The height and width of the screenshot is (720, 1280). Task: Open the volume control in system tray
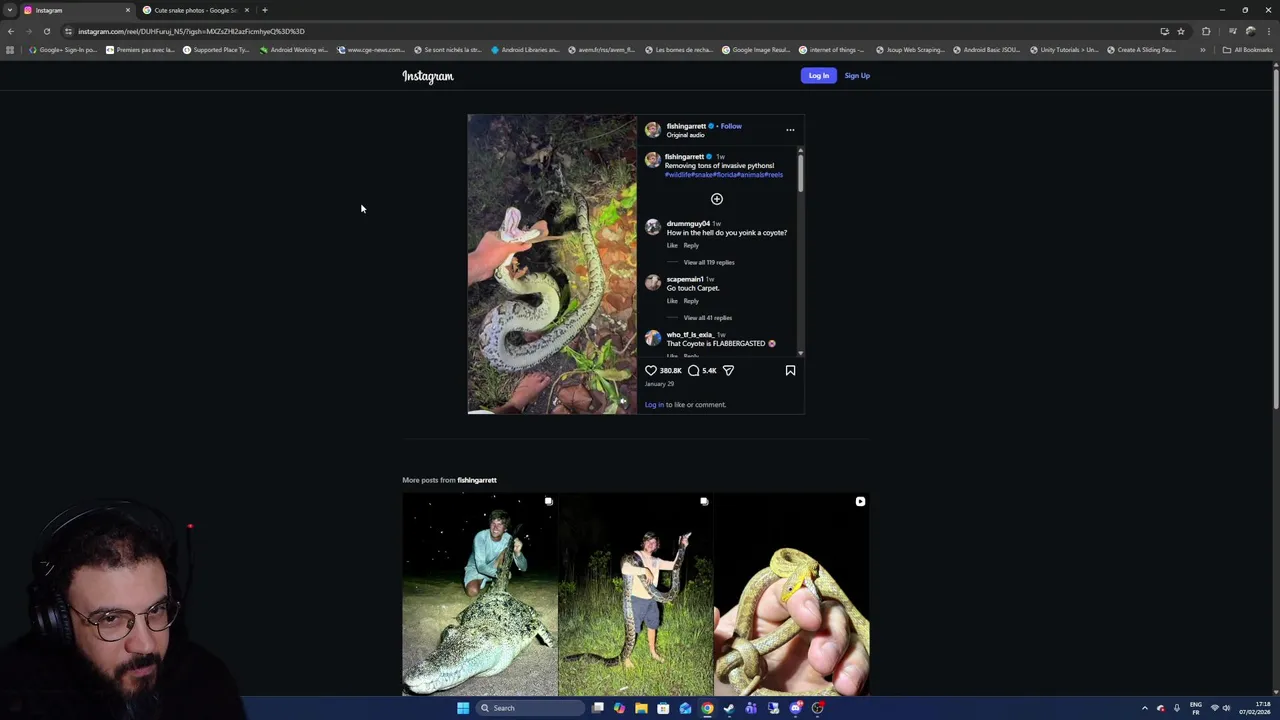1227,708
